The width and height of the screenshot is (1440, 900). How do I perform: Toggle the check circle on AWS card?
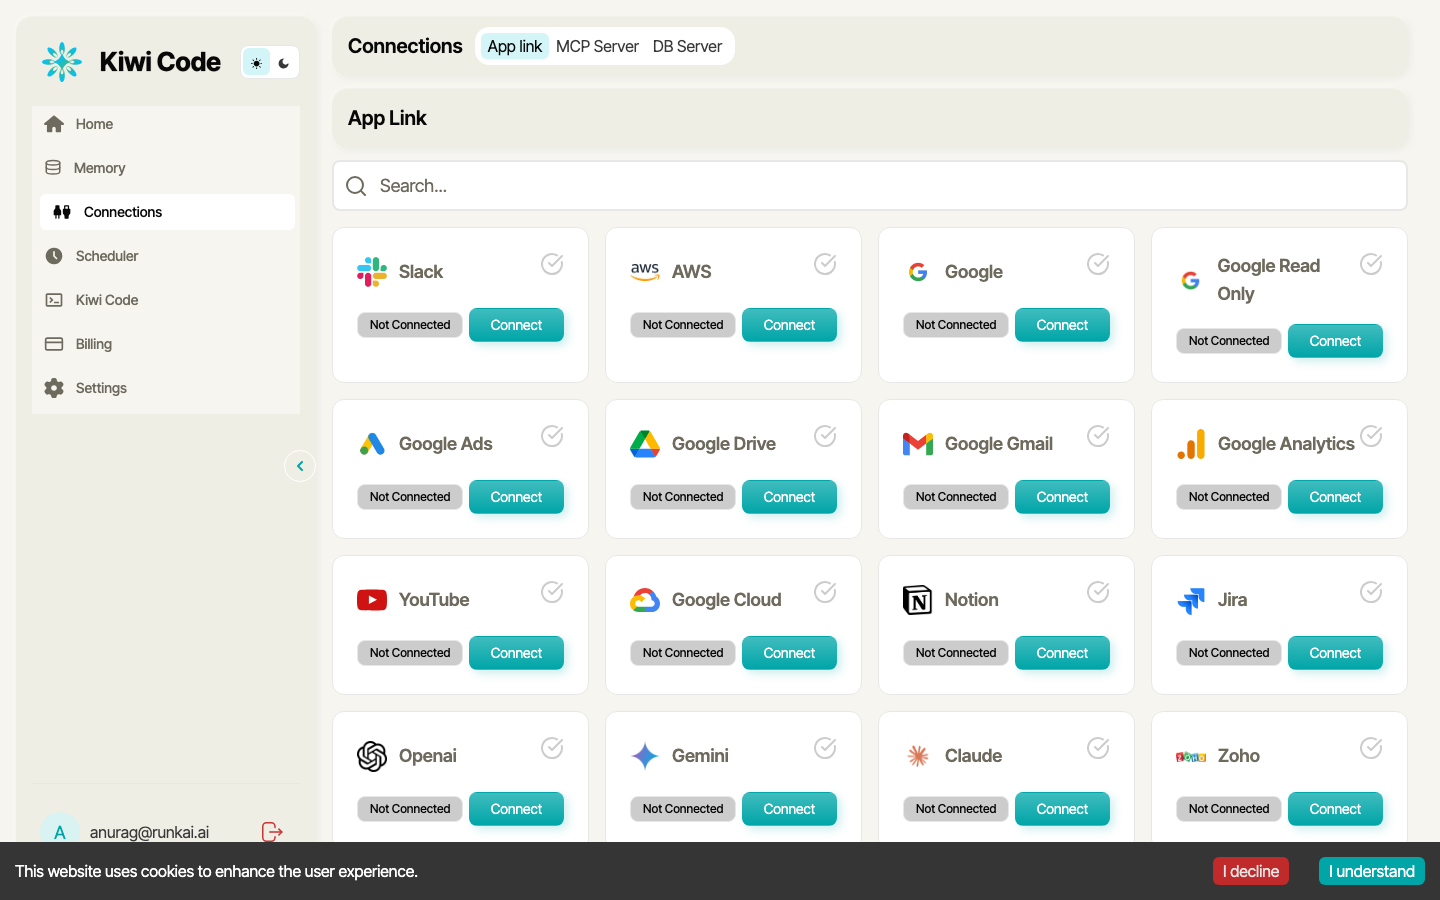(x=825, y=264)
